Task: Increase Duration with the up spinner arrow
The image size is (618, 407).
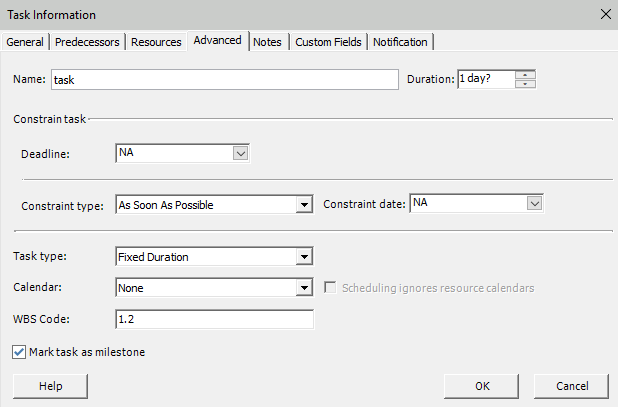Action: pyautogui.click(x=527, y=75)
